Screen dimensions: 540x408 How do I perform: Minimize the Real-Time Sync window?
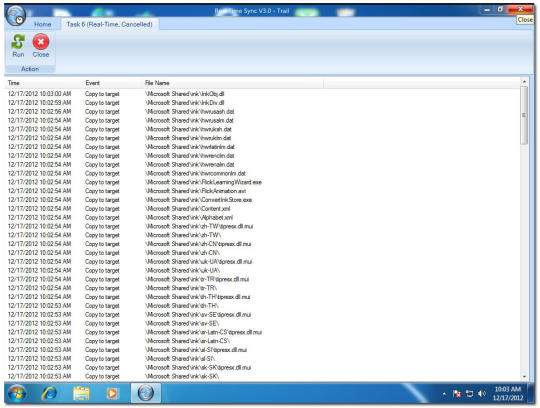coord(487,10)
